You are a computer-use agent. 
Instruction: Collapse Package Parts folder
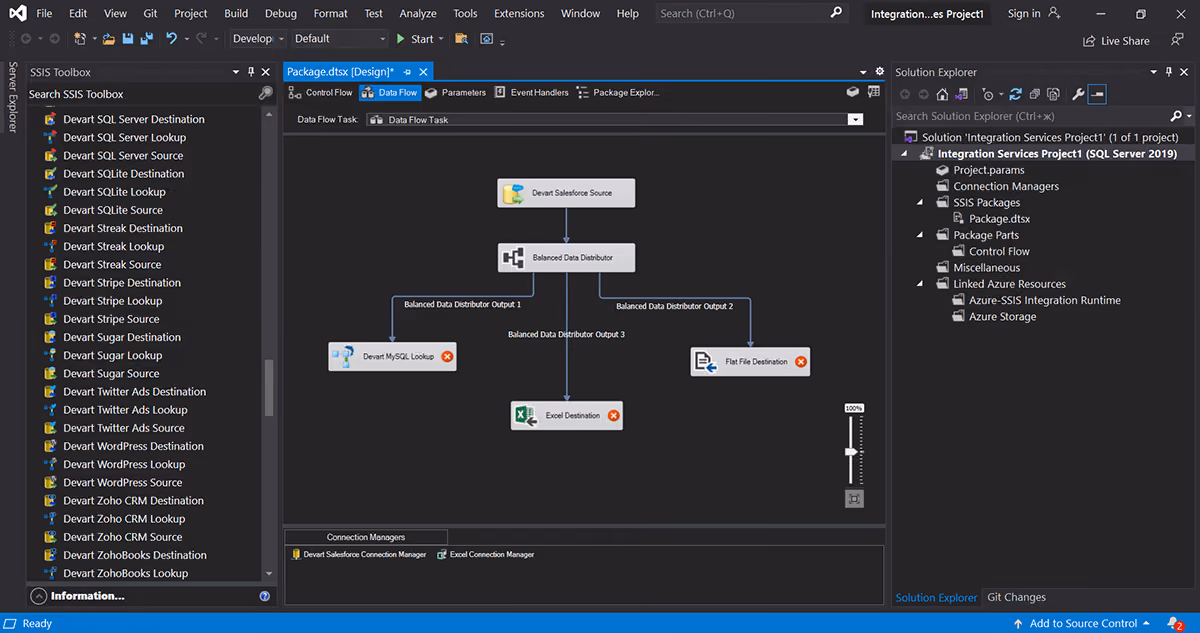(x=921, y=235)
